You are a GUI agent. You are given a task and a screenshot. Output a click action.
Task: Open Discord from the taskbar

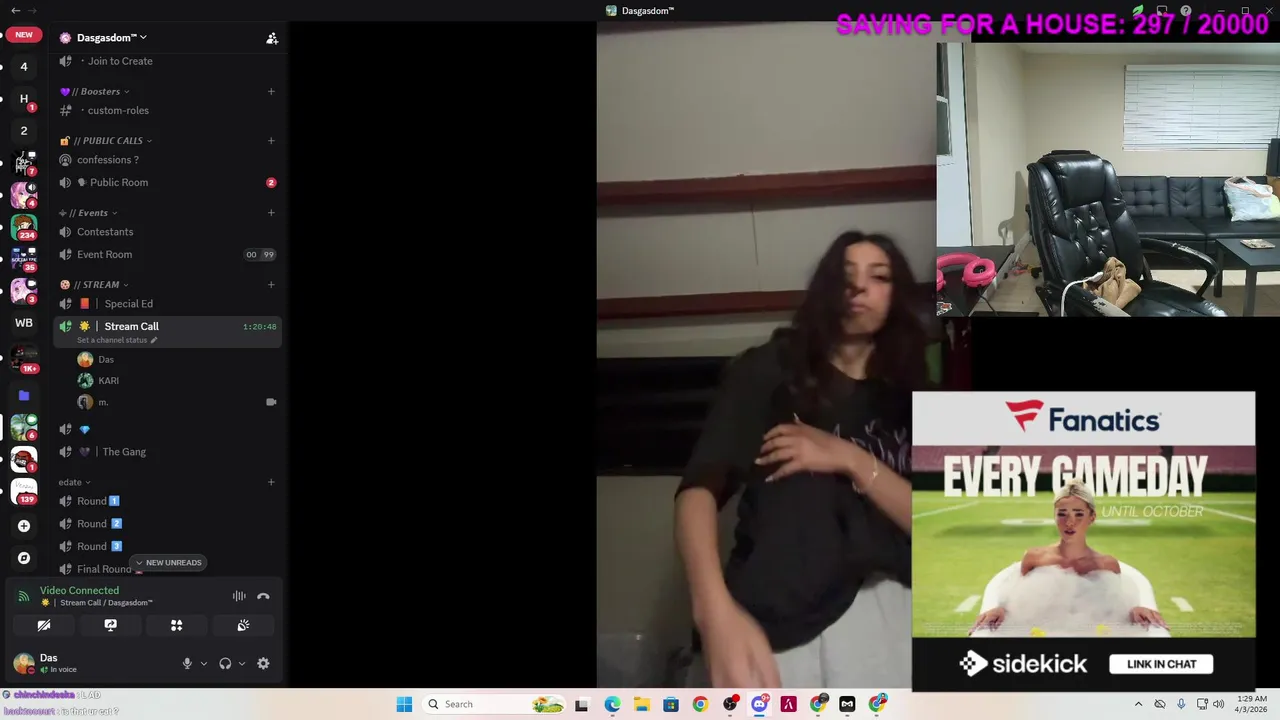point(759,704)
